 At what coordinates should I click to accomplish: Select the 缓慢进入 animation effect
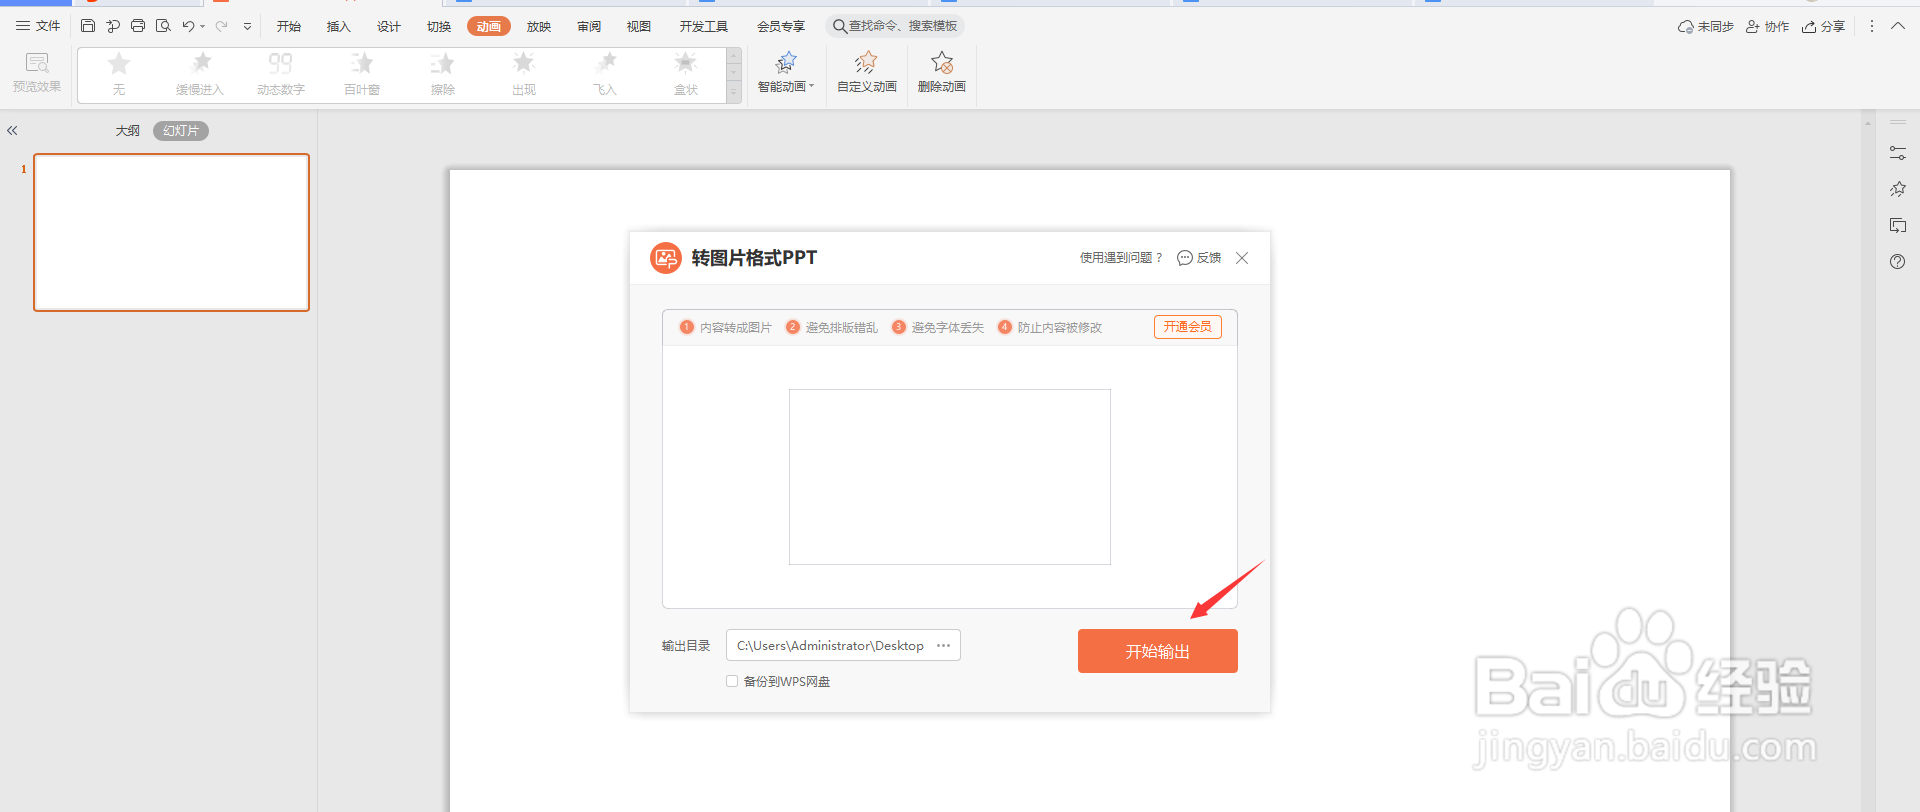(200, 74)
